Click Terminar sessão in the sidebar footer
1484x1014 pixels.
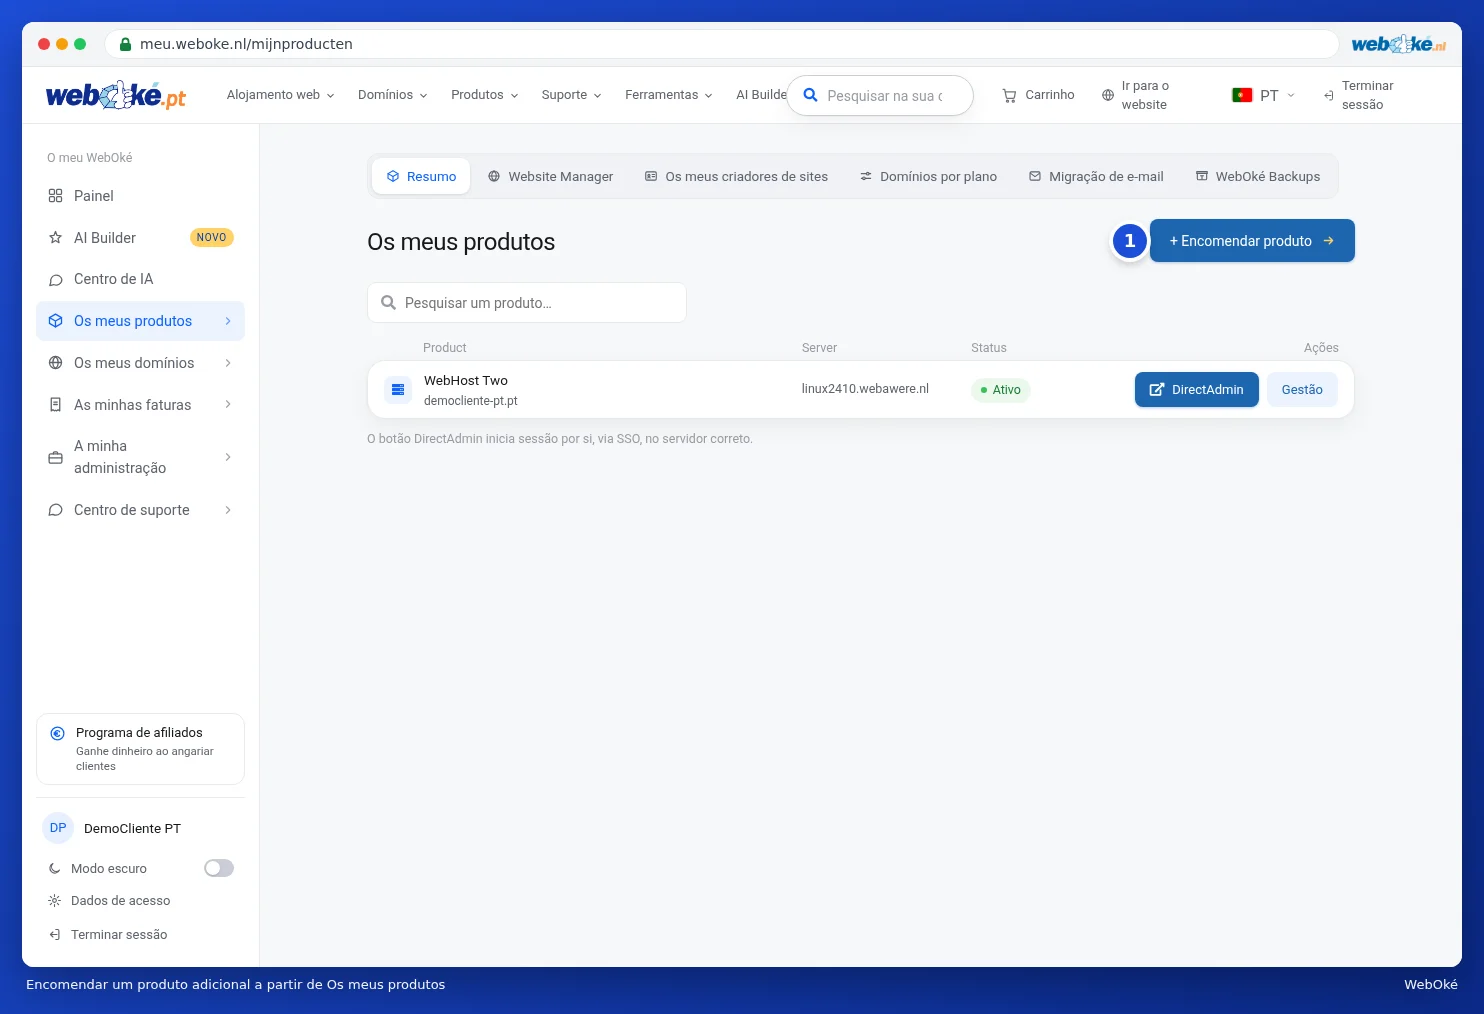108,935
